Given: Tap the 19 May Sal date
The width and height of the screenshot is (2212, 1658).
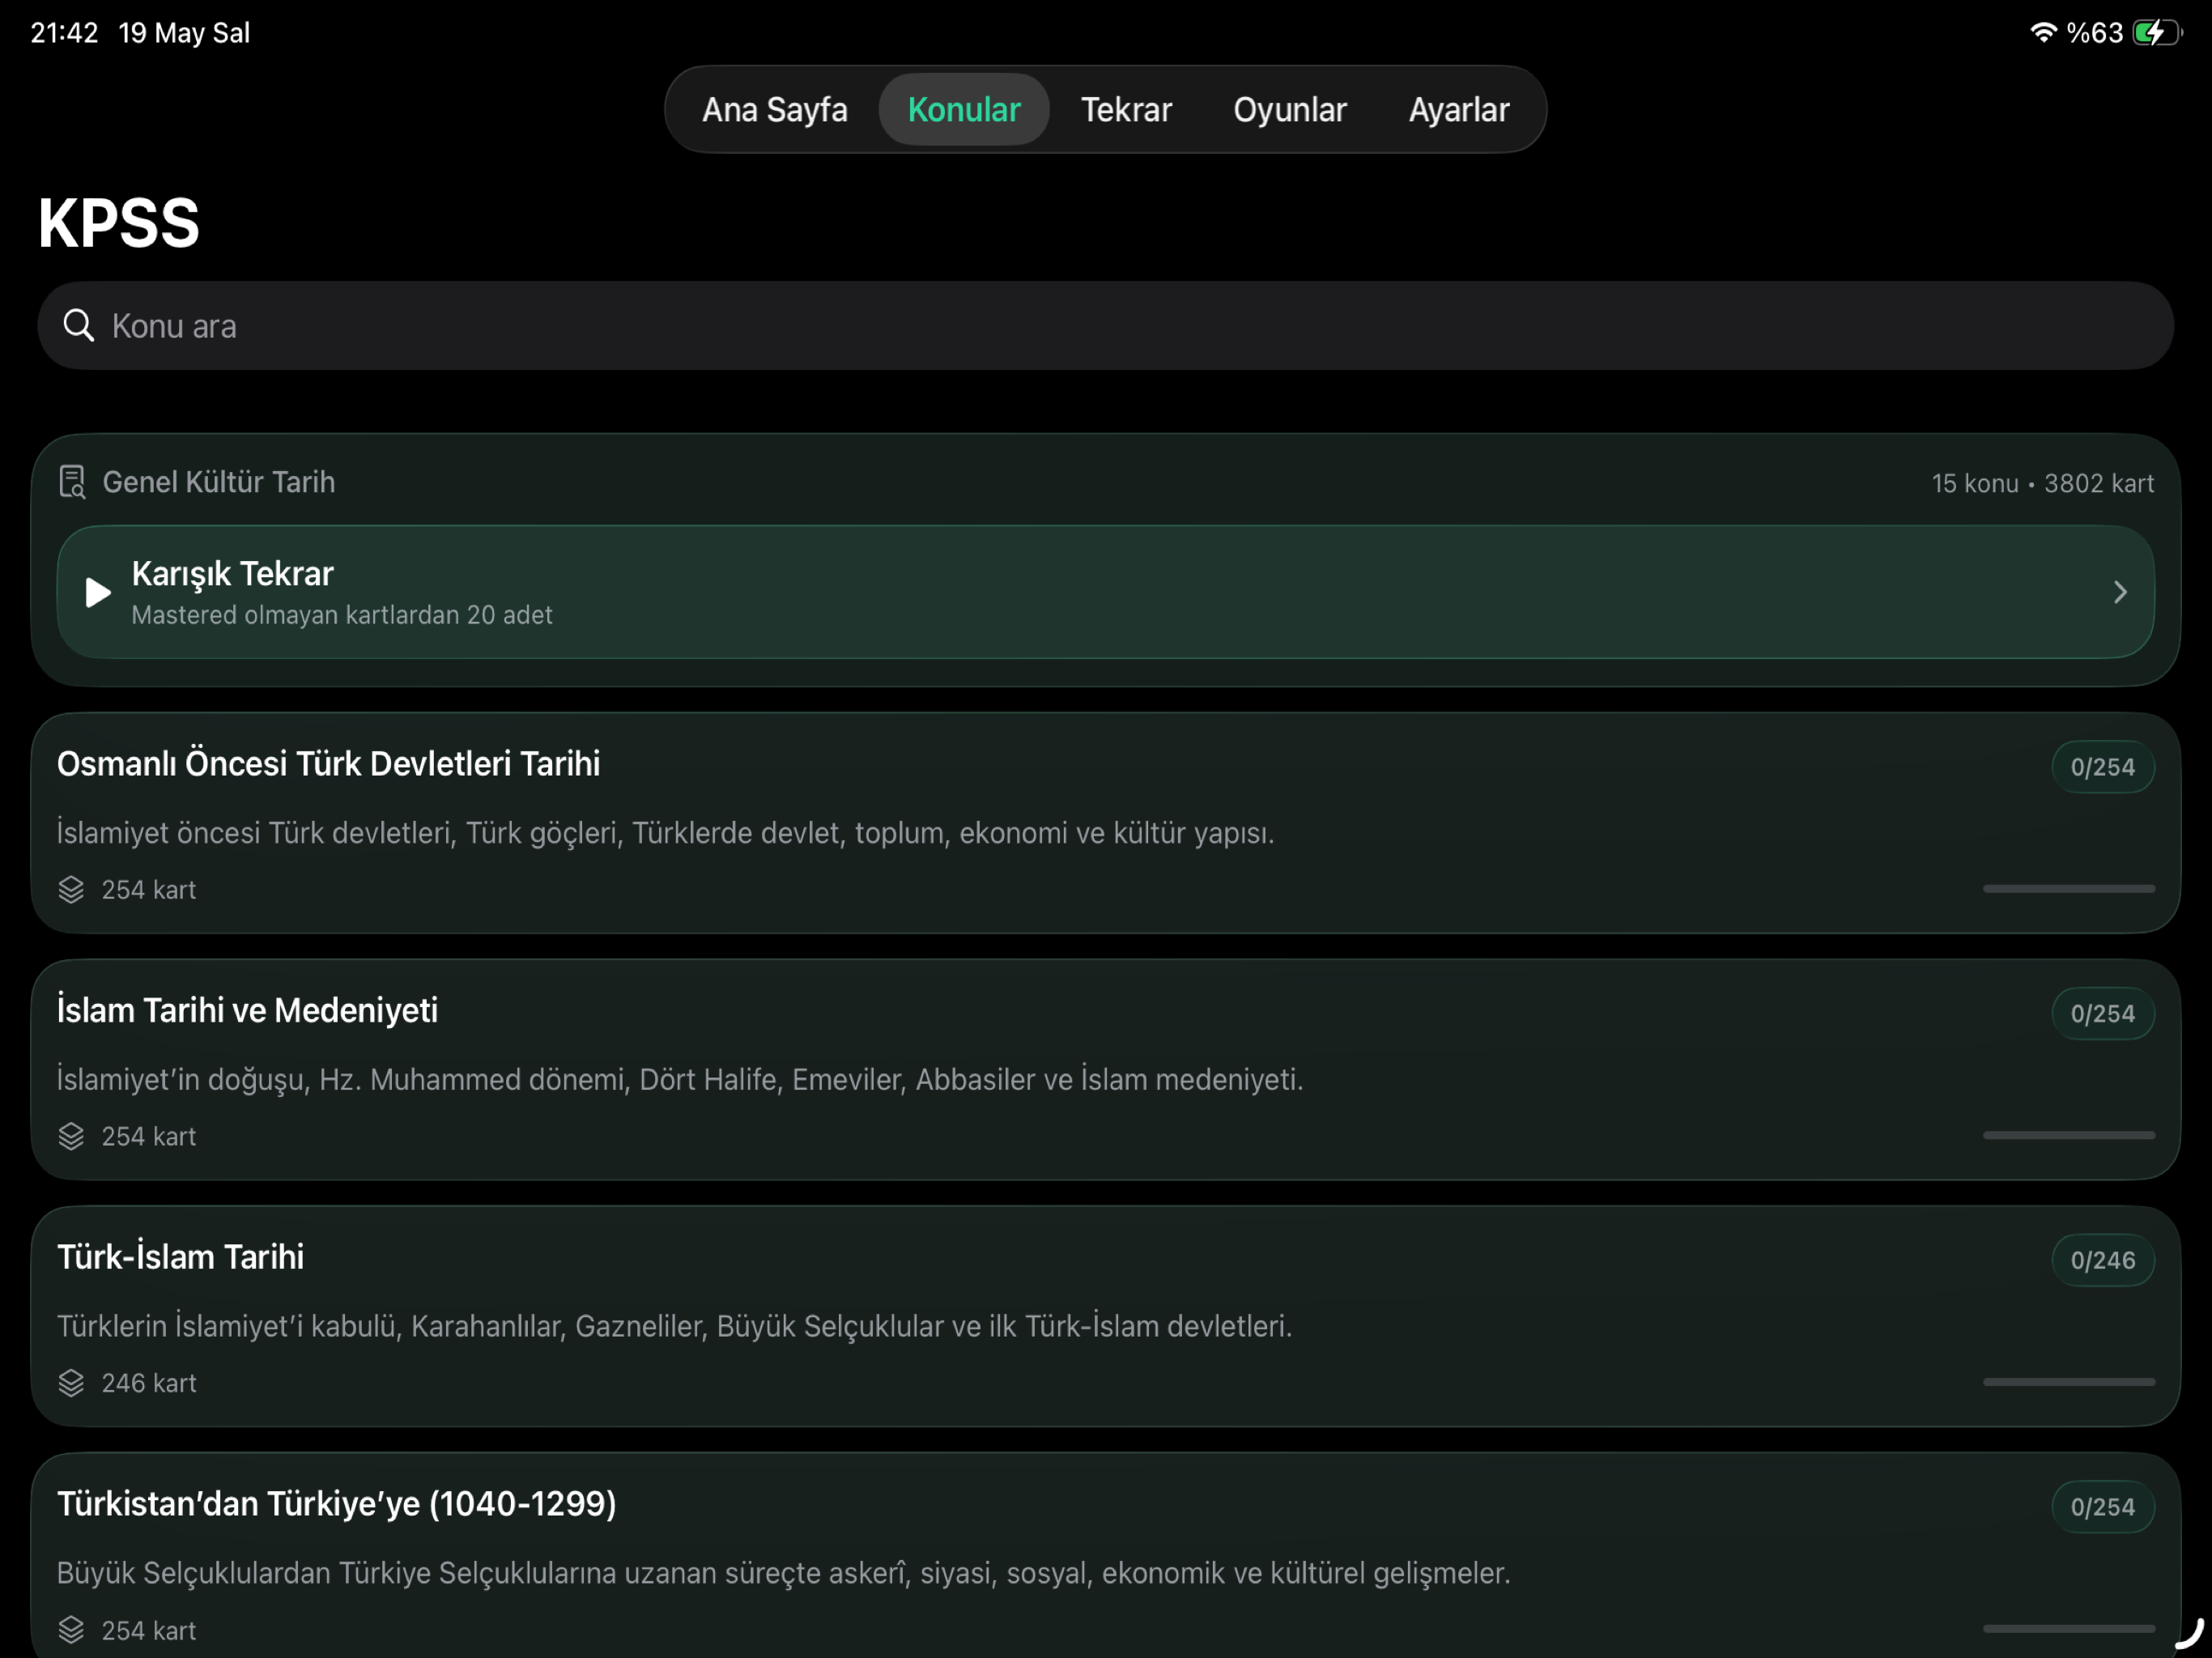Looking at the screenshot, I should pyautogui.click(x=184, y=33).
